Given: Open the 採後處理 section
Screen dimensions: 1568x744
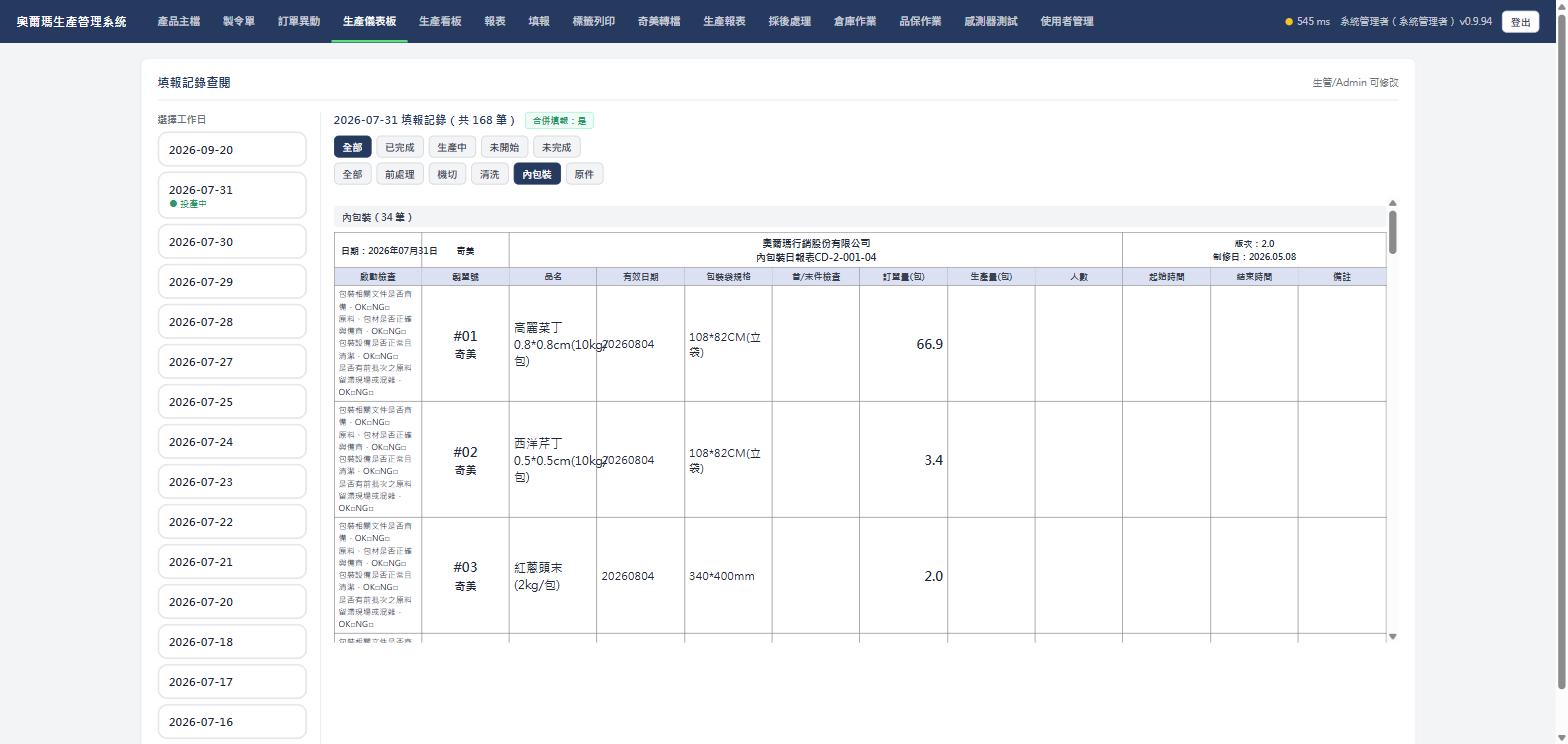Looking at the screenshot, I should point(790,21).
